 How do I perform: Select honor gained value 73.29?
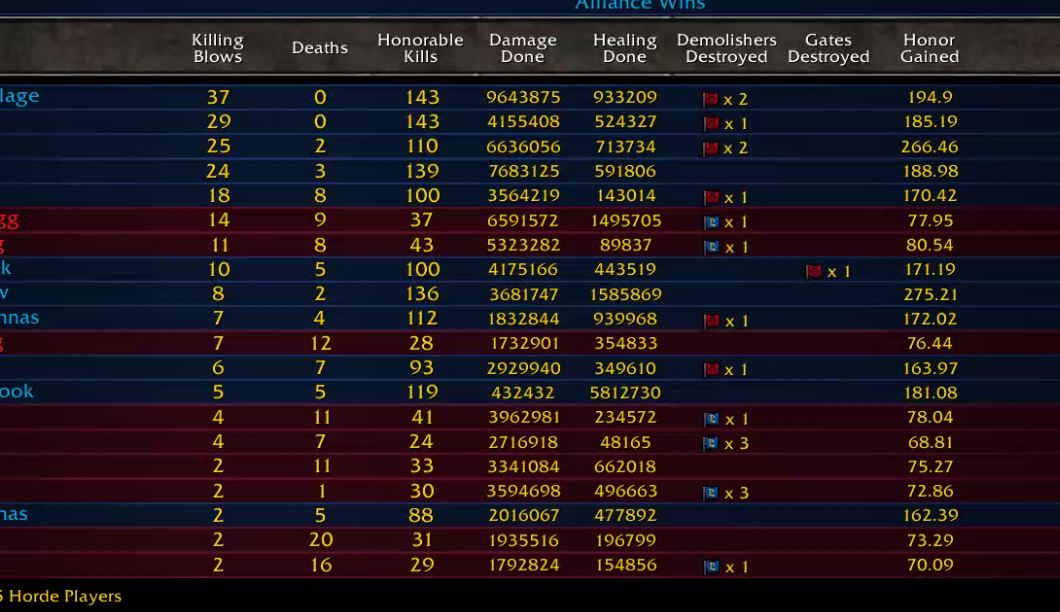tap(930, 540)
